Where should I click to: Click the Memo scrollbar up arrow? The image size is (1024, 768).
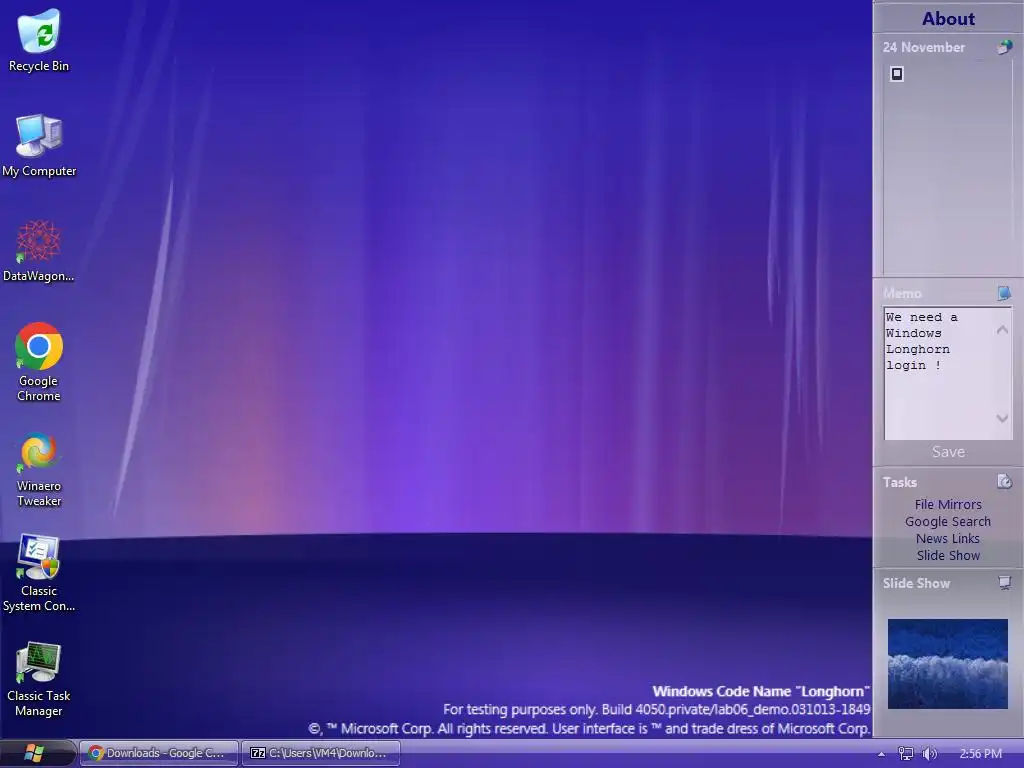[1002, 330]
